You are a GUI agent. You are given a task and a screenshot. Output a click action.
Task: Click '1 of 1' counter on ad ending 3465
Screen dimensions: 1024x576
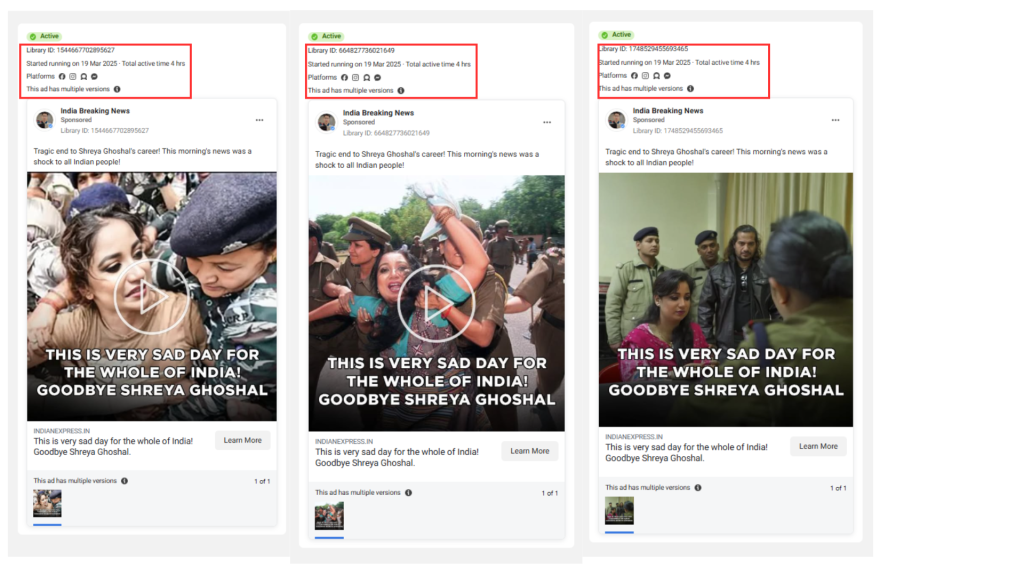coord(838,488)
